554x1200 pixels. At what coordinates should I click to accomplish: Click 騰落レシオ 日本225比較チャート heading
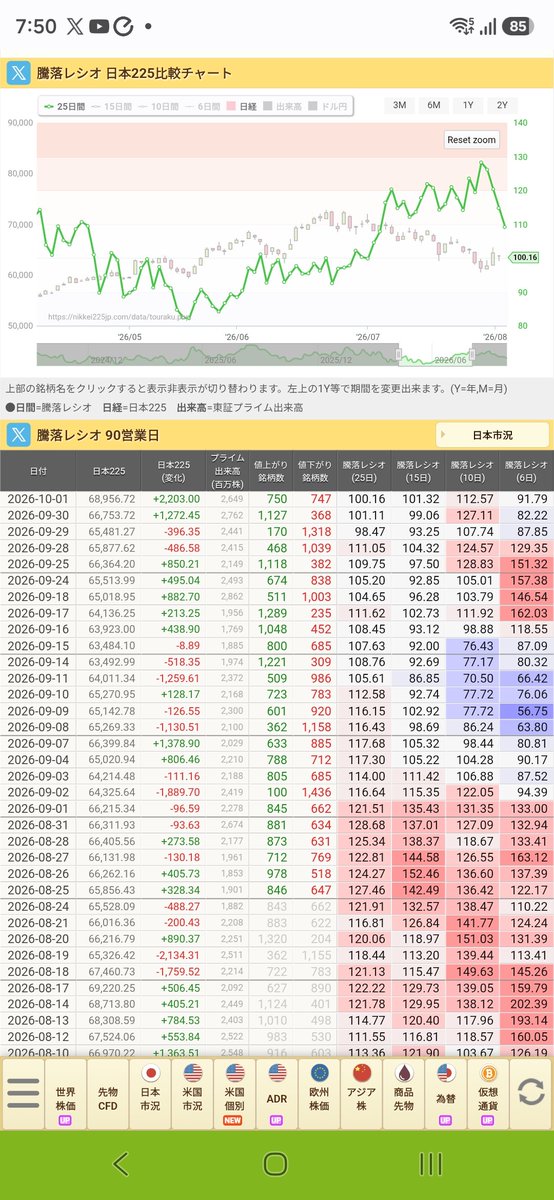pyautogui.click(x=134, y=73)
